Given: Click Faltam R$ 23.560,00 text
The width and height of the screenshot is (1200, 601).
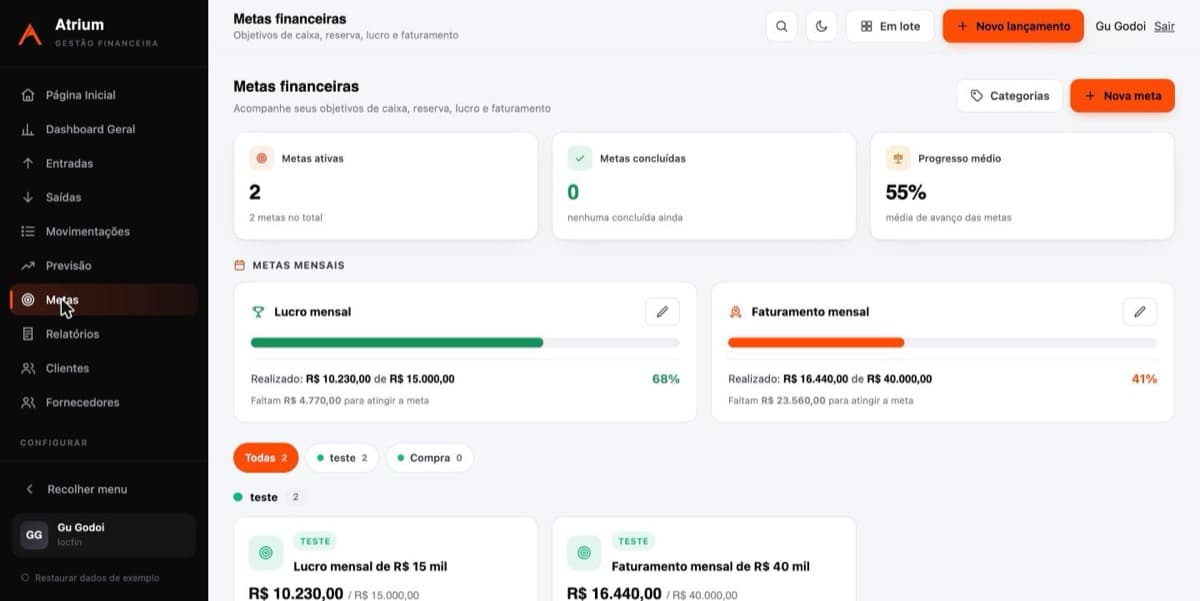Looking at the screenshot, I should click(821, 400).
